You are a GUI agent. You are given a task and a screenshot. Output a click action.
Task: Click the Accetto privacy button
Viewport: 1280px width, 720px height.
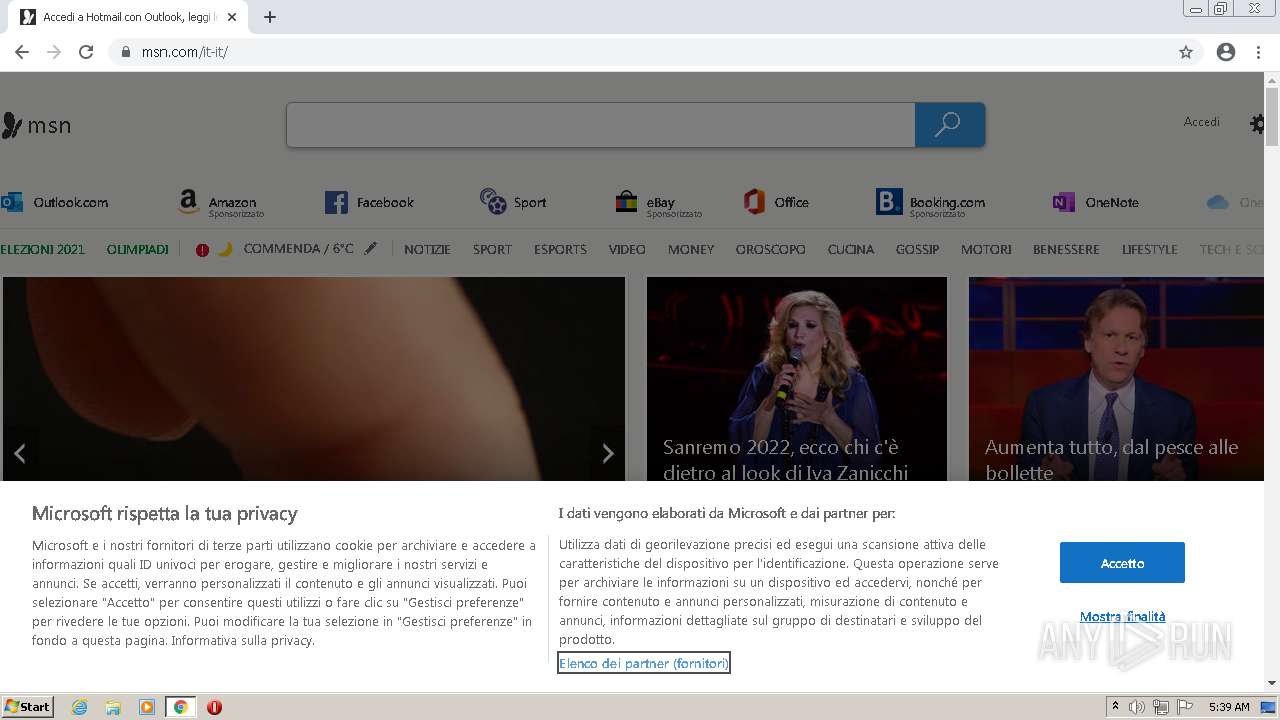pyautogui.click(x=1122, y=563)
